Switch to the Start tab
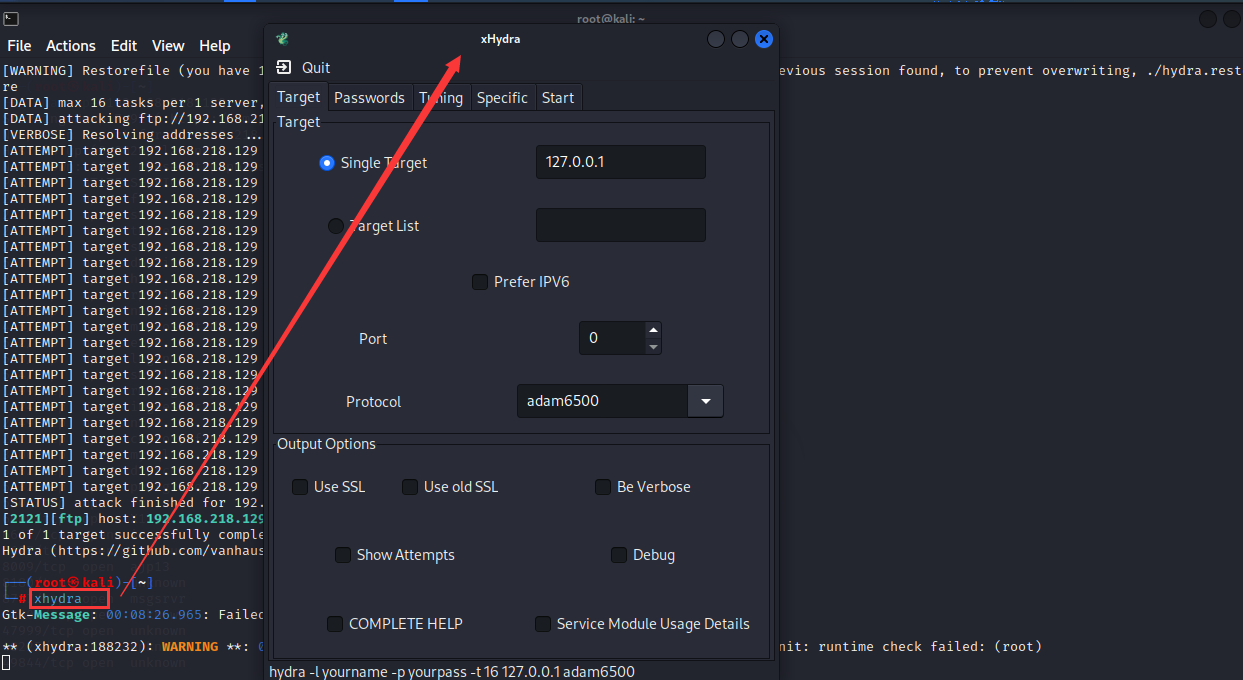 558,97
